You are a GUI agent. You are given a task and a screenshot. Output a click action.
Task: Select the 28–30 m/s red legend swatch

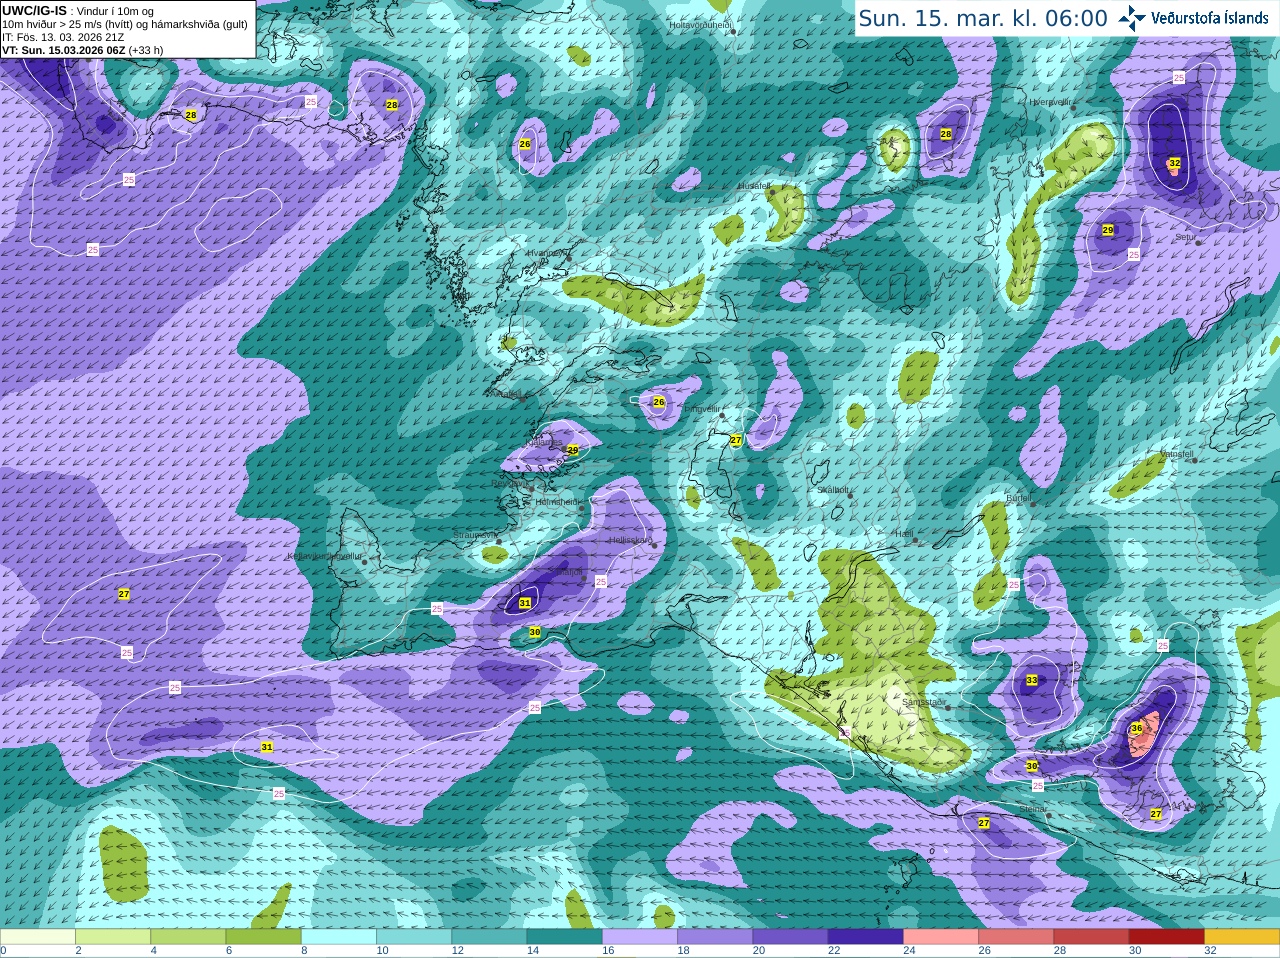pos(1092,937)
